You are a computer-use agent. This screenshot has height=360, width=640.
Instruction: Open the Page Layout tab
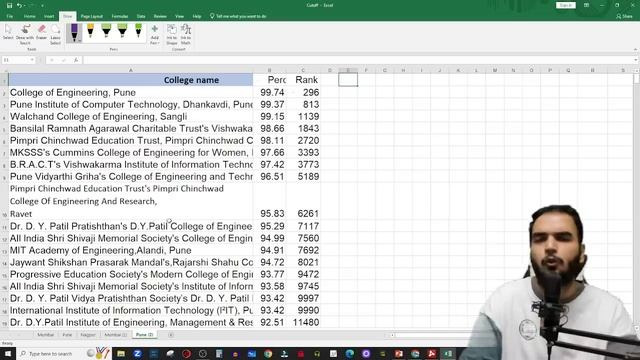(92, 16)
